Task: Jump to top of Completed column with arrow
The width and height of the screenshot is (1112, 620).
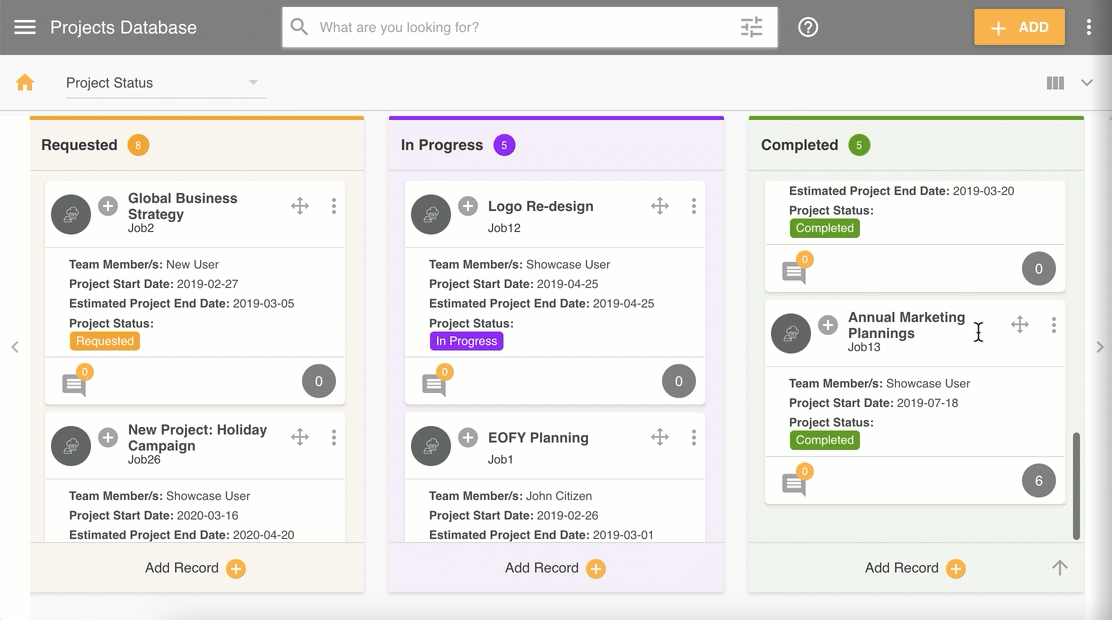Action: [x=1060, y=568]
